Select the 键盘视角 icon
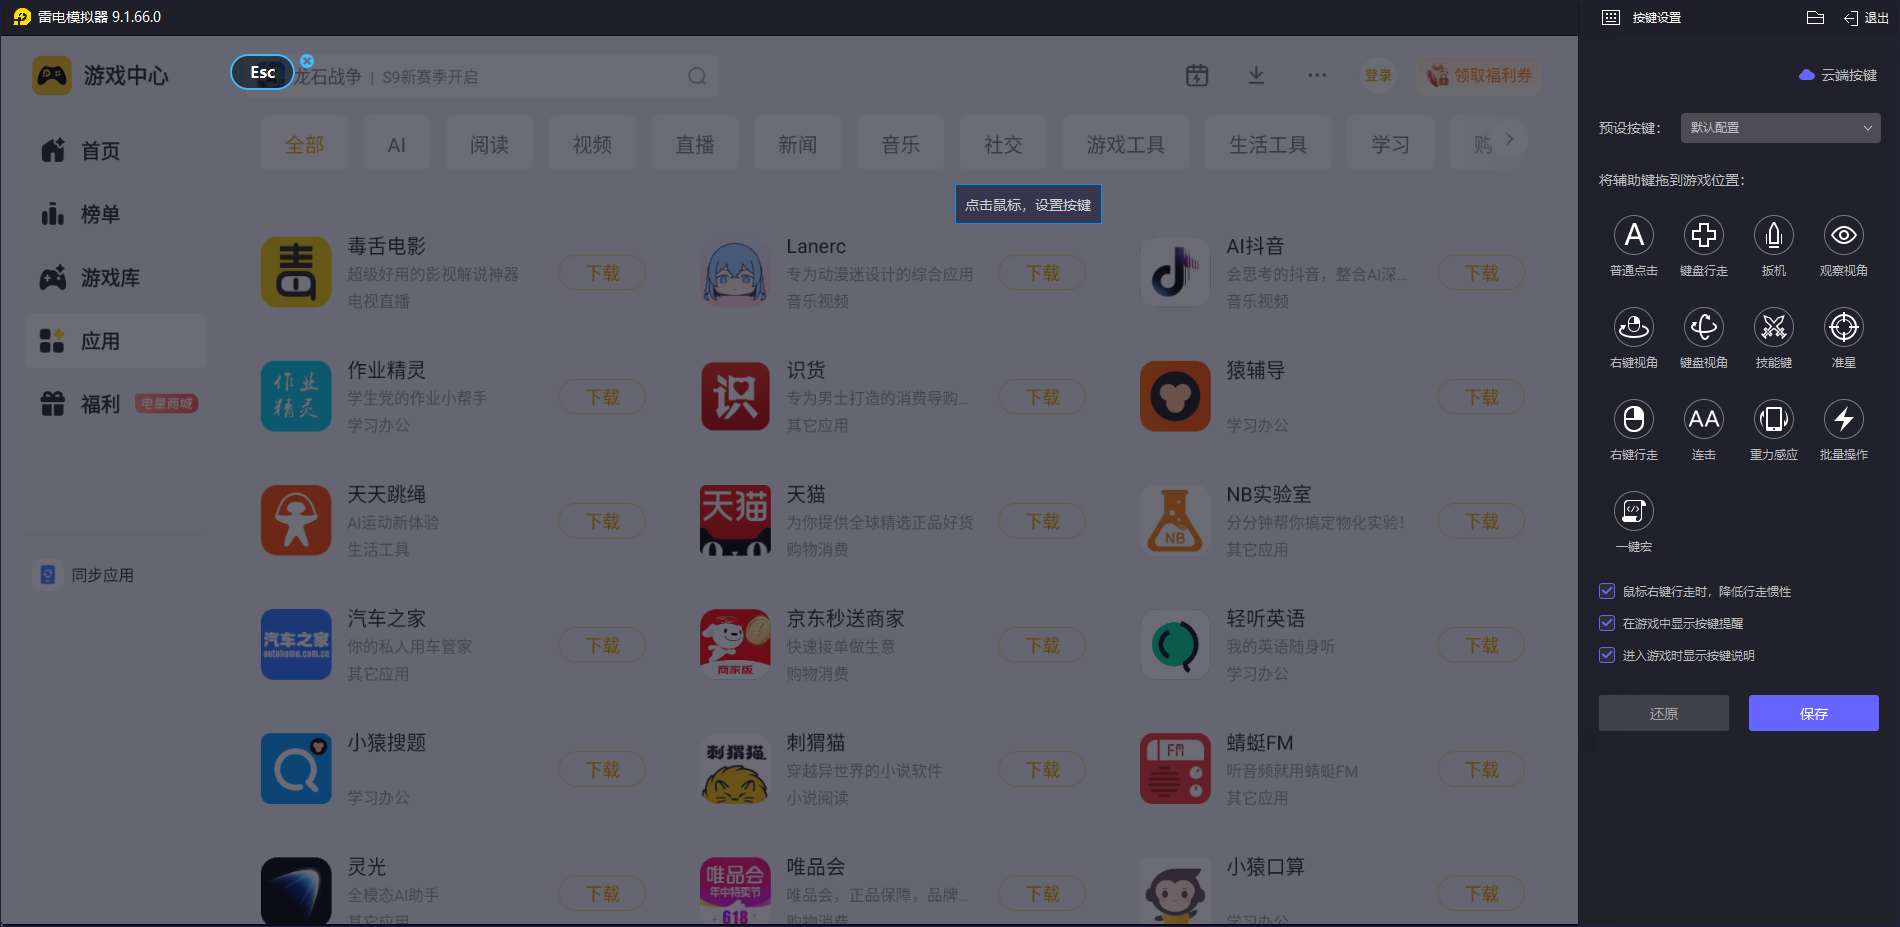This screenshot has height=927, width=1900. (x=1704, y=327)
